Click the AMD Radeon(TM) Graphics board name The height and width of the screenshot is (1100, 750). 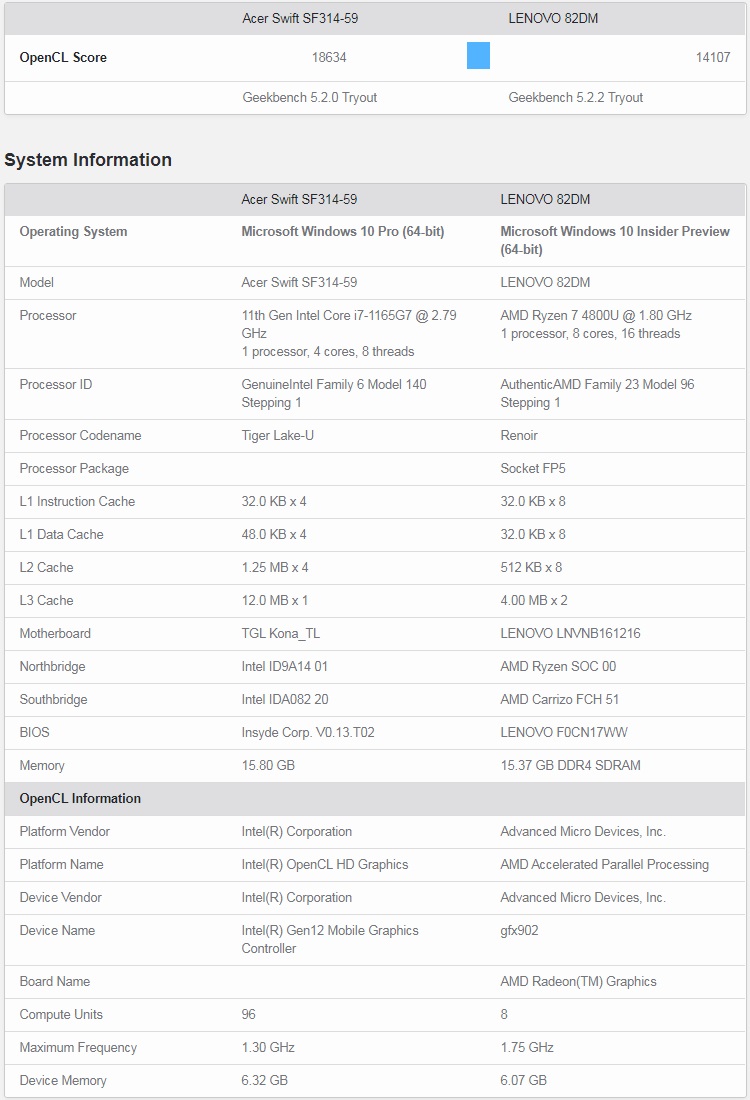pos(578,982)
